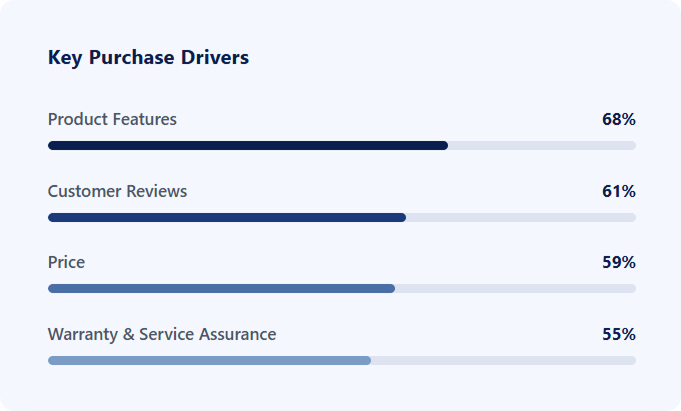The image size is (681, 411).
Task: Click the word Assurance in the last label
Action: tap(236, 334)
